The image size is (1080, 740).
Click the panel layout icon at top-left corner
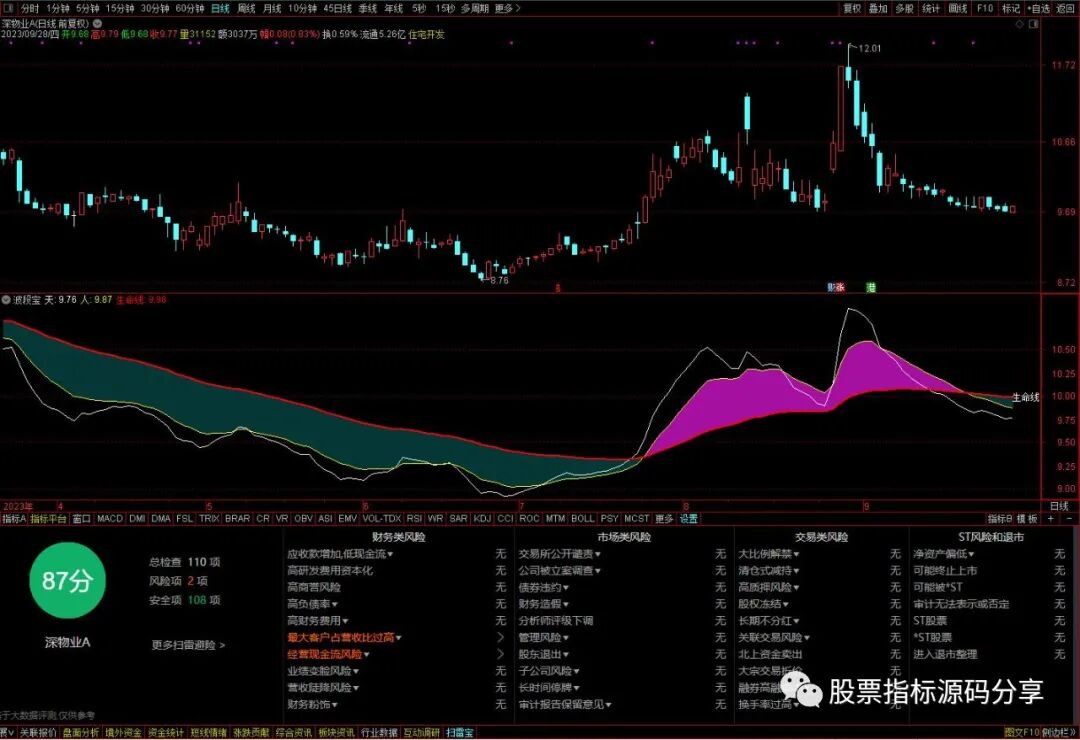[x=8, y=8]
